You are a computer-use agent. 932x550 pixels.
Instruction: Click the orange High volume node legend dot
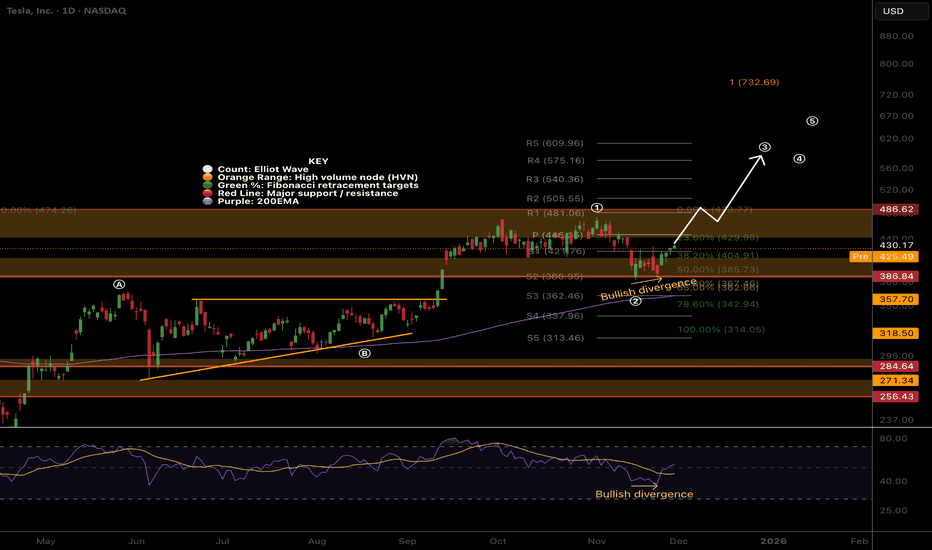[x=207, y=177]
